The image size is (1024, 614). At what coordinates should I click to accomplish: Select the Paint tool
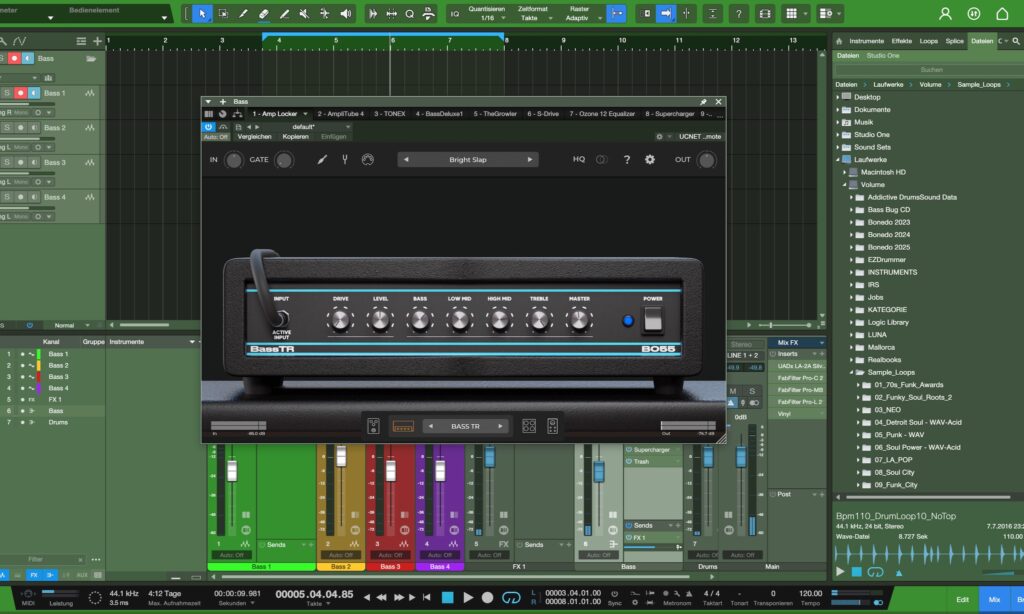244,14
